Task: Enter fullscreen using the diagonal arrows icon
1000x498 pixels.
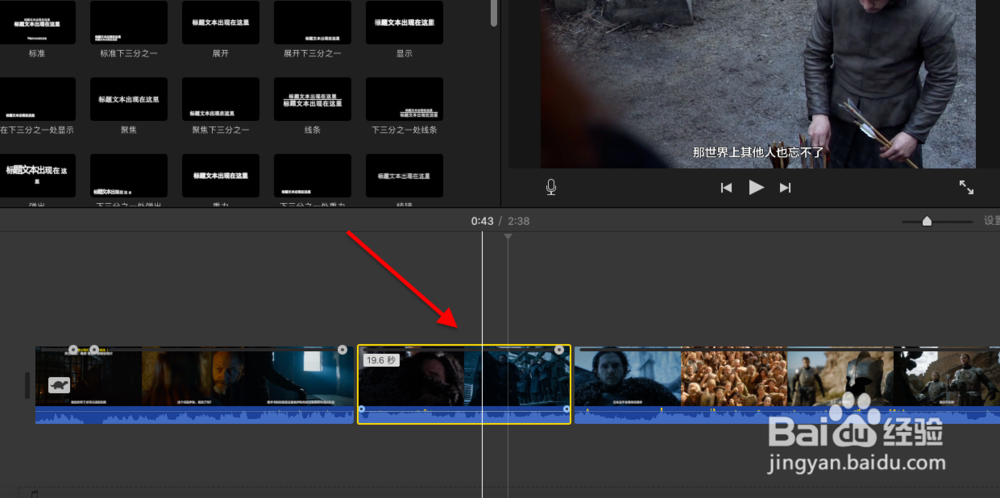Action: coord(966,187)
